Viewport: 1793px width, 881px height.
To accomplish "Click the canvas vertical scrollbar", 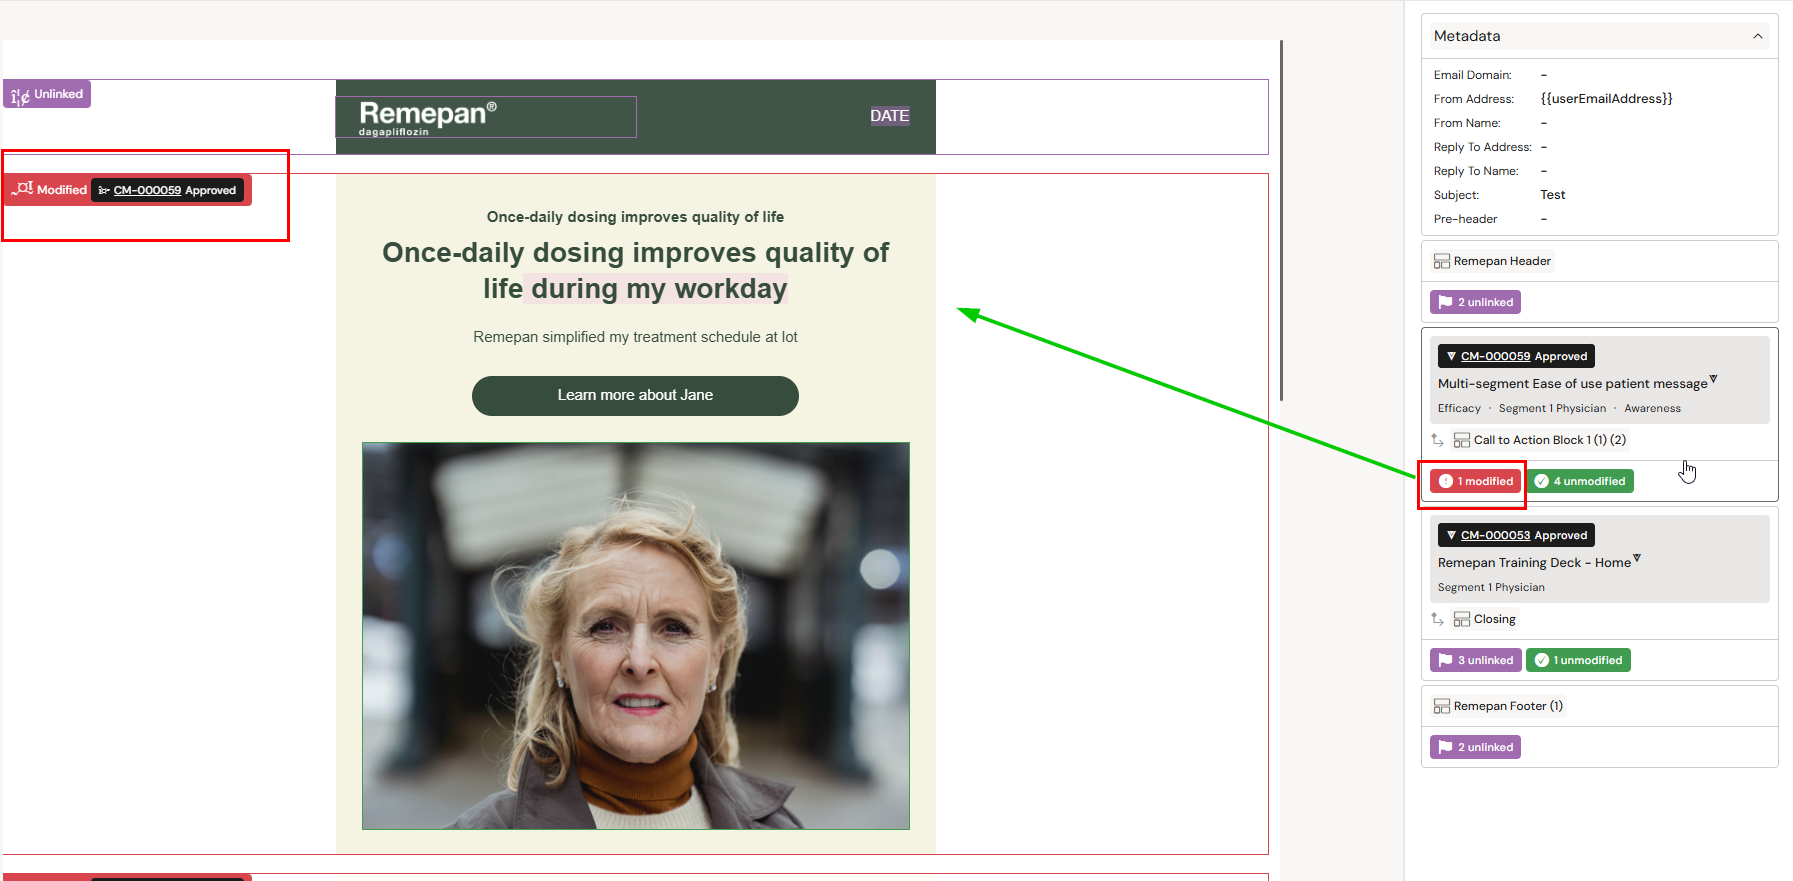I will tap(1281, 220).
